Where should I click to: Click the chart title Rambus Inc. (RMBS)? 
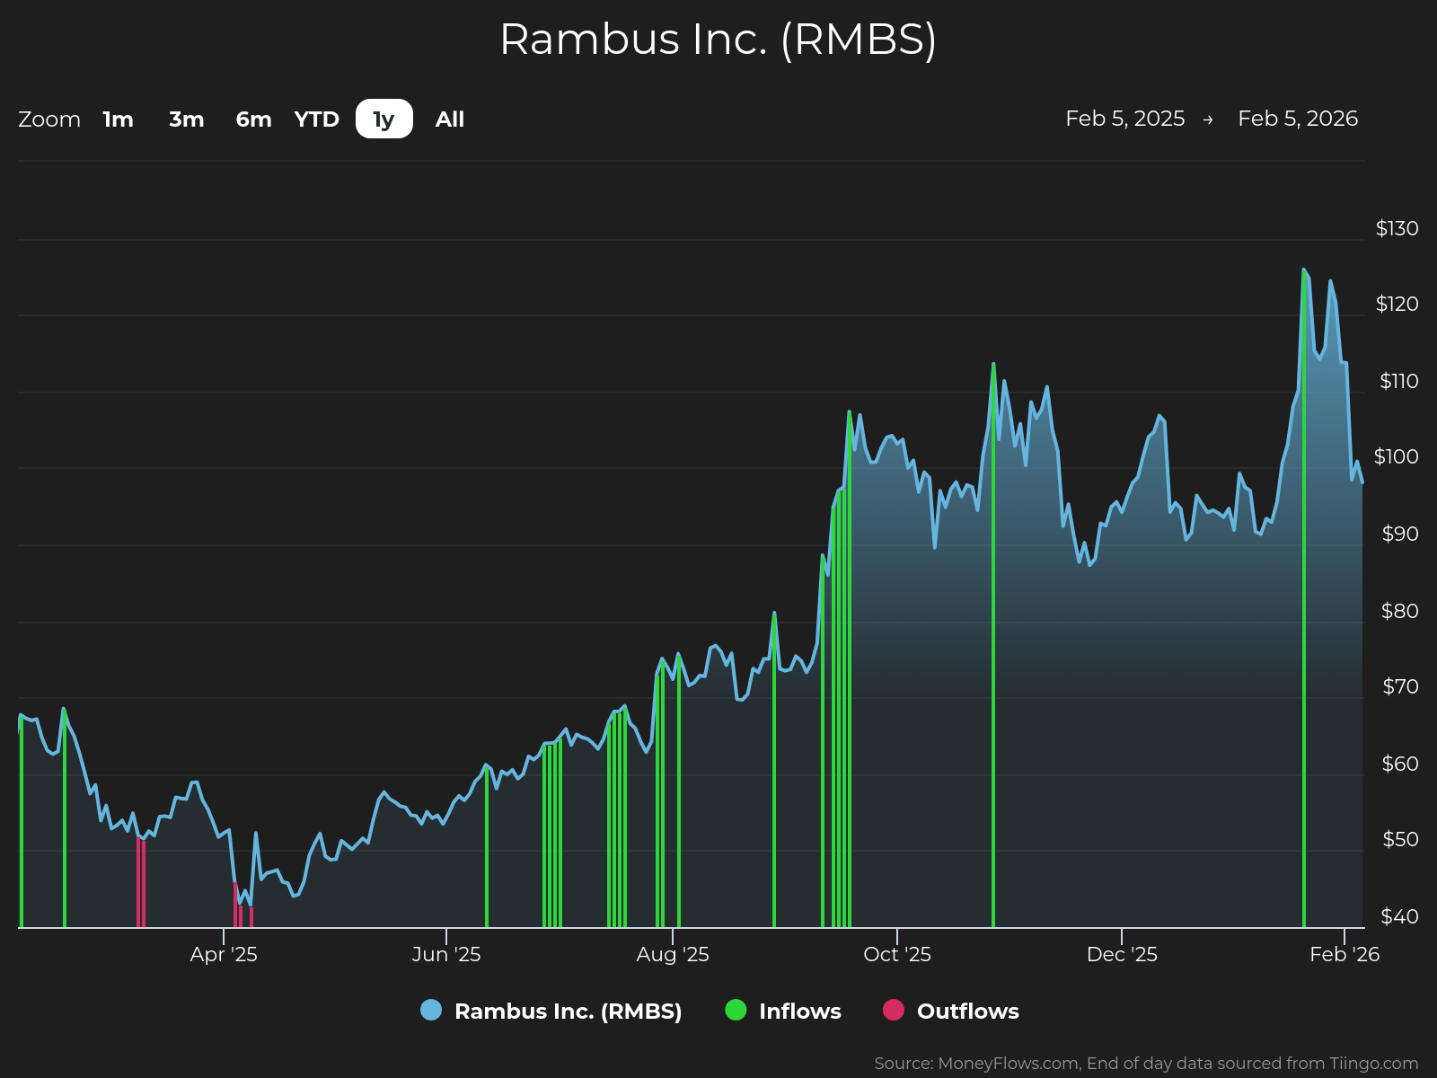coord(718,39)
